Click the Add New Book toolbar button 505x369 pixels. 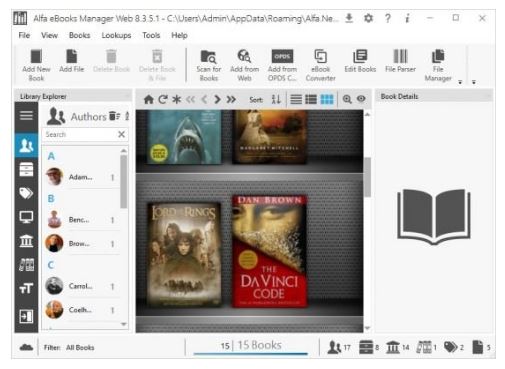(36, 65)
